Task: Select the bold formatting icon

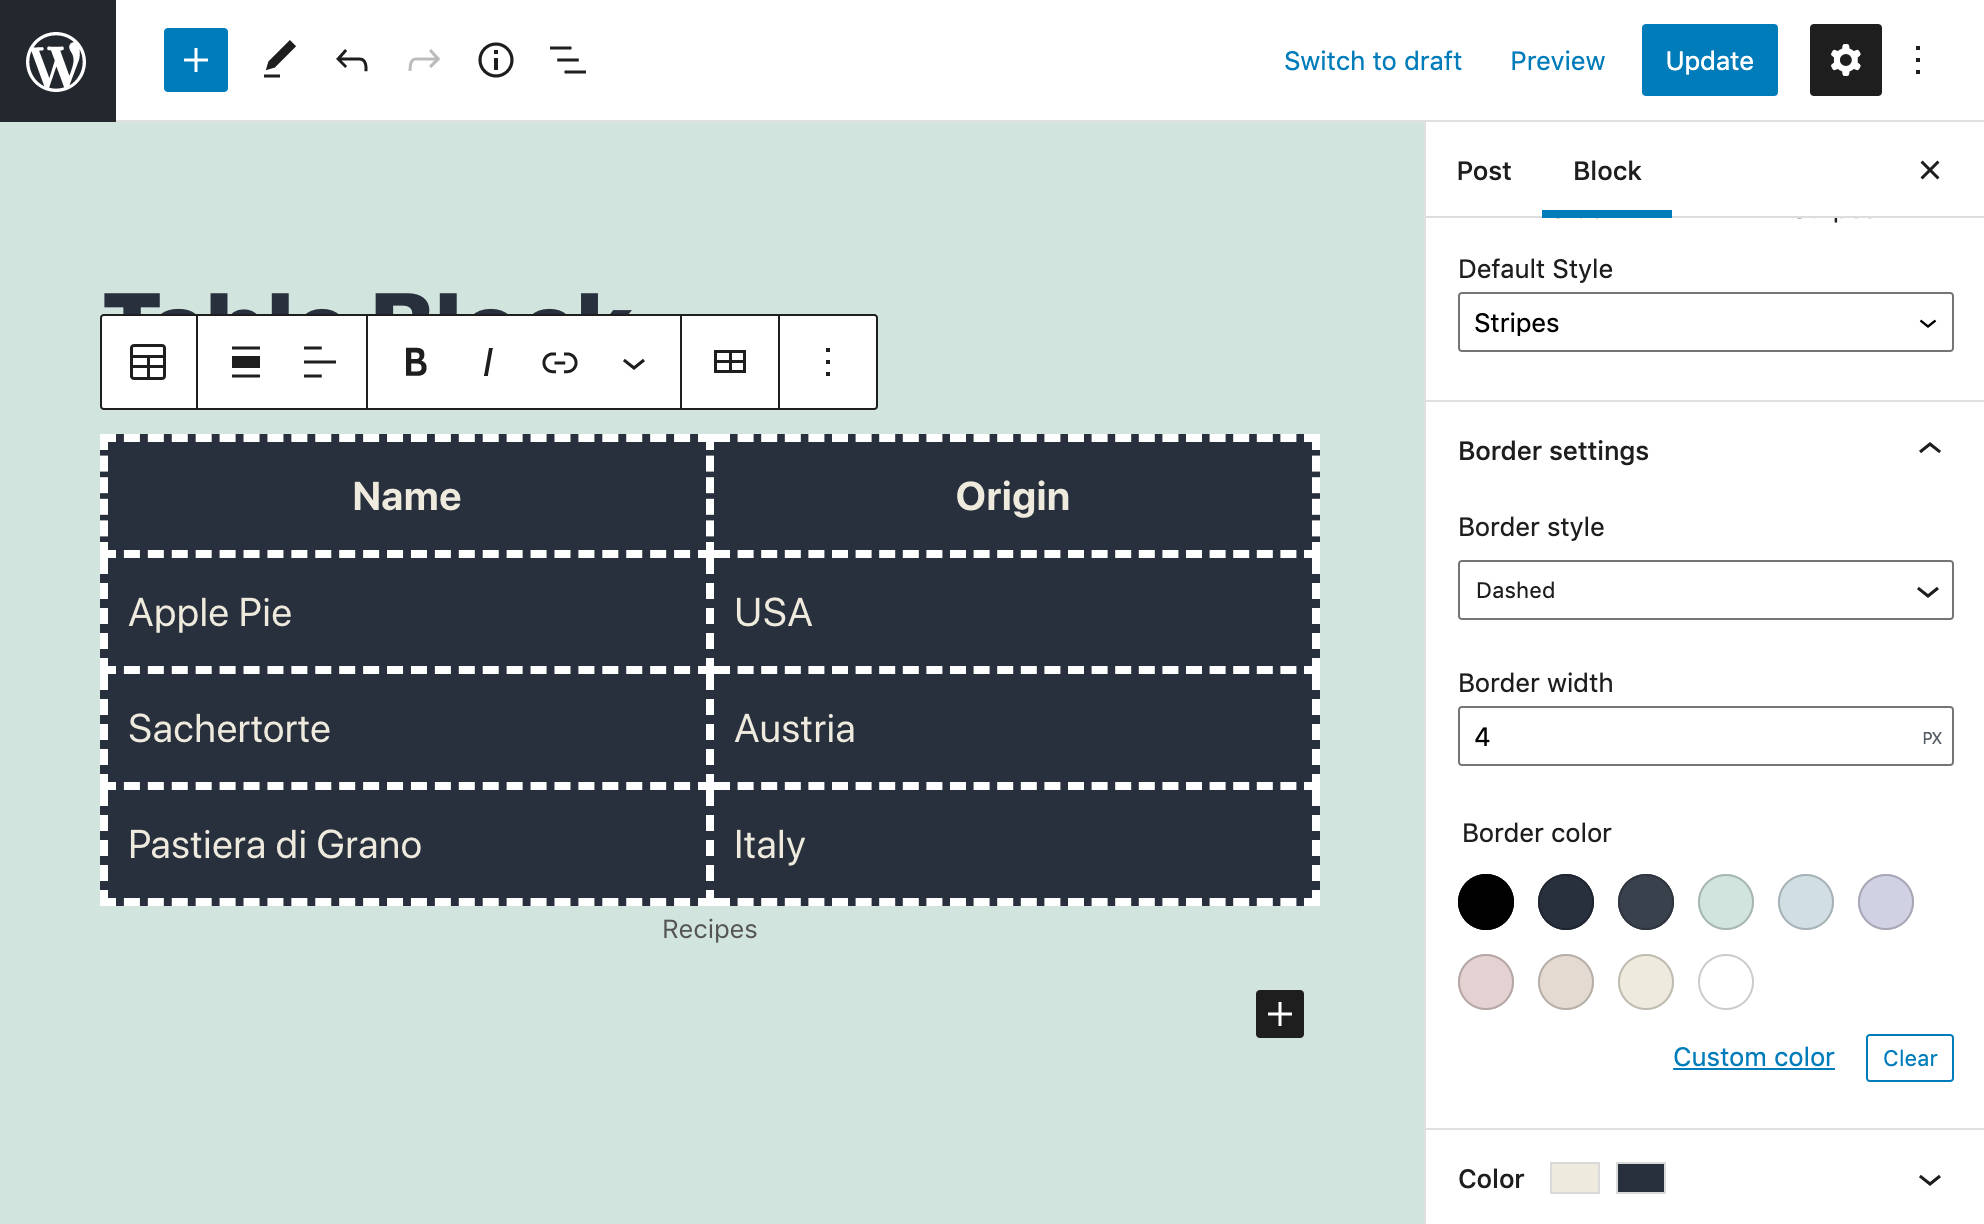Action: [415, 360]
